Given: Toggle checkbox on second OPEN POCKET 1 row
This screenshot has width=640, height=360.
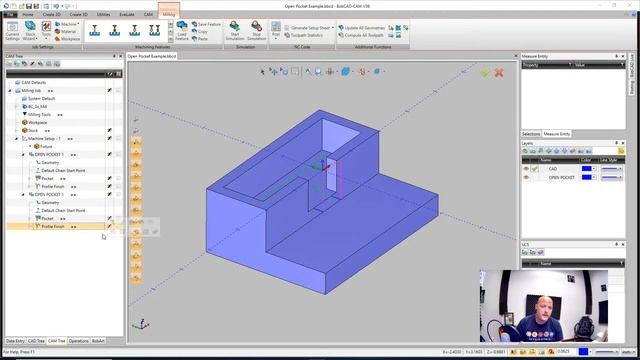Looking at the screenshot, I should click(x=118, y=194).
